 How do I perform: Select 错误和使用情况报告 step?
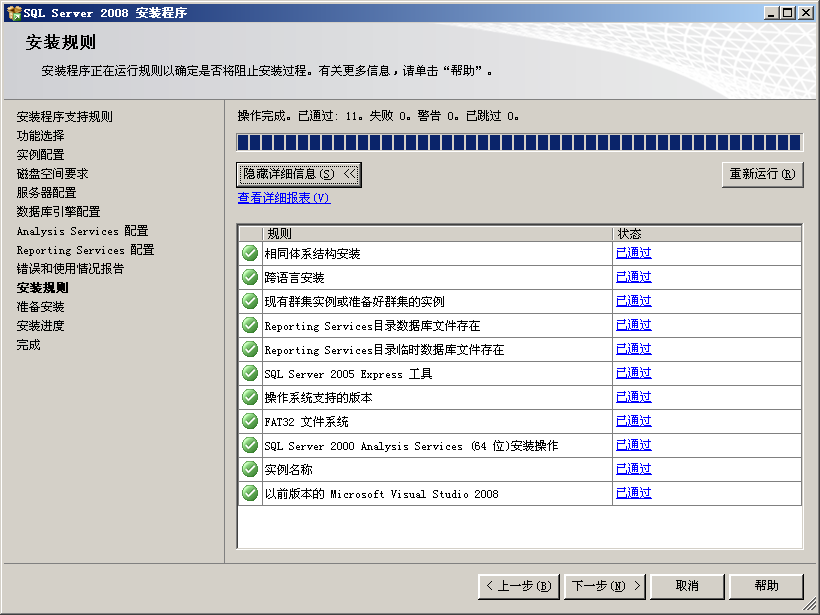click(x=70, y=269)
